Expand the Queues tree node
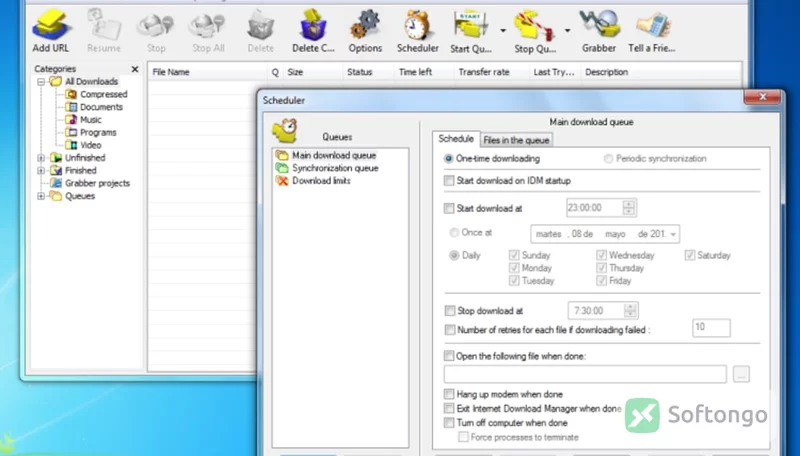The image size is (800, 456). point(41,196)
